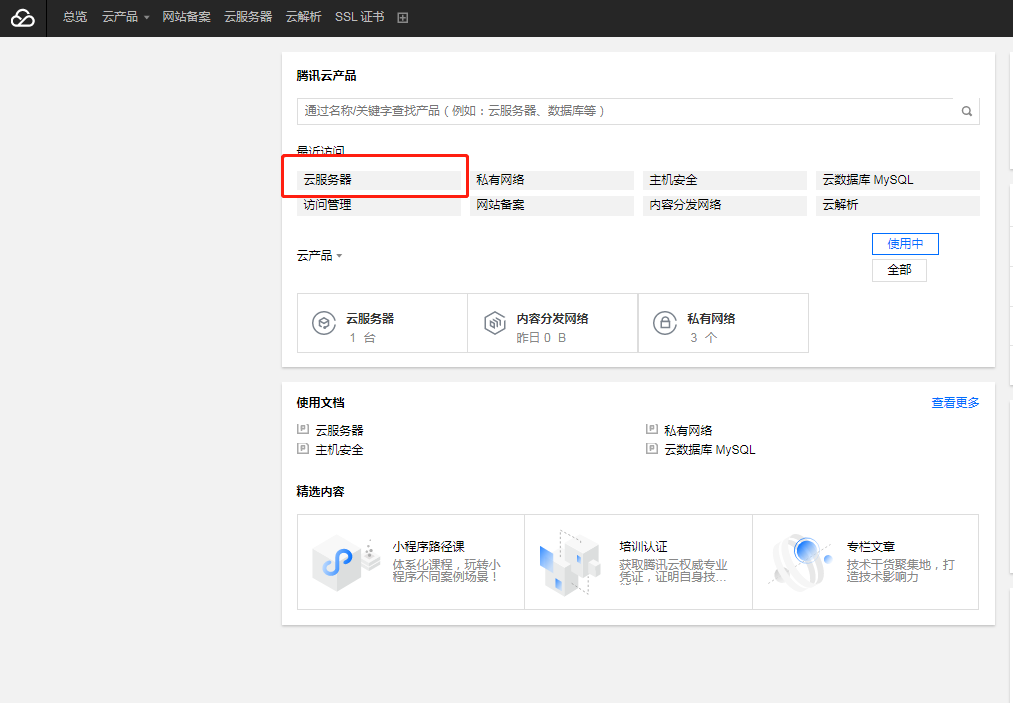Screen dimensions: 1013x703
Task: Open 总览 in top navigation
Action: click(x=75, y=17)
